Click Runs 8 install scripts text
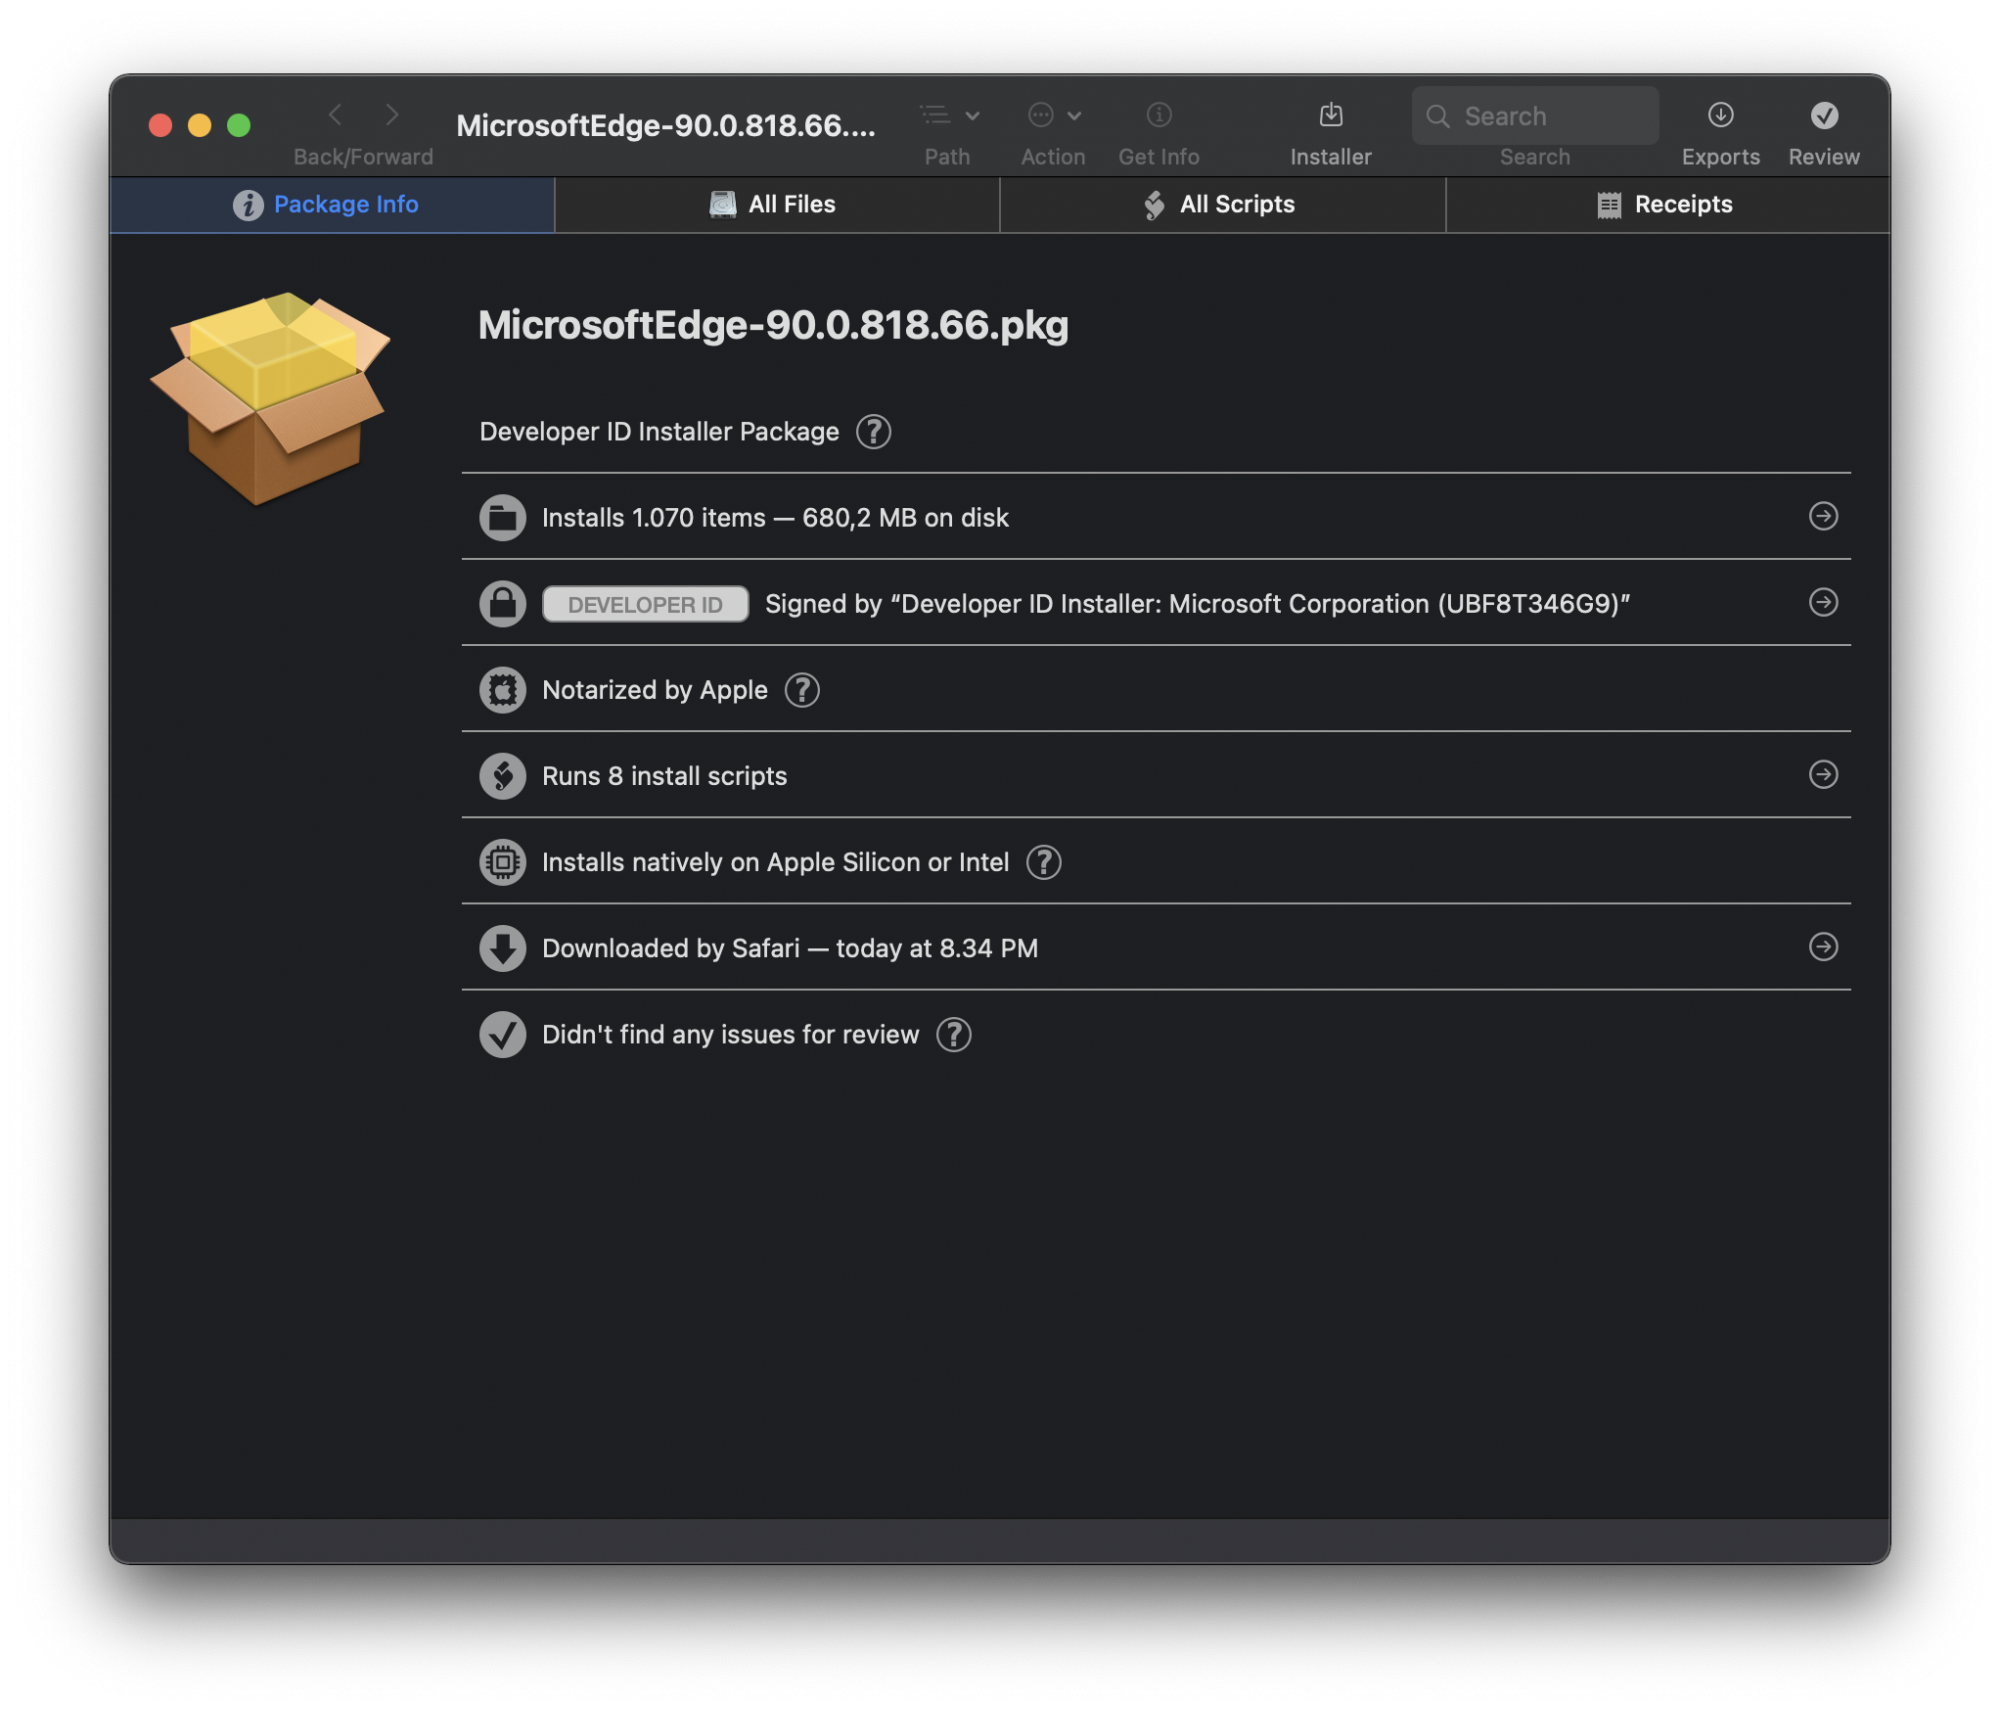Screen dimensions: 2000x1709 (x=664, y=776)
